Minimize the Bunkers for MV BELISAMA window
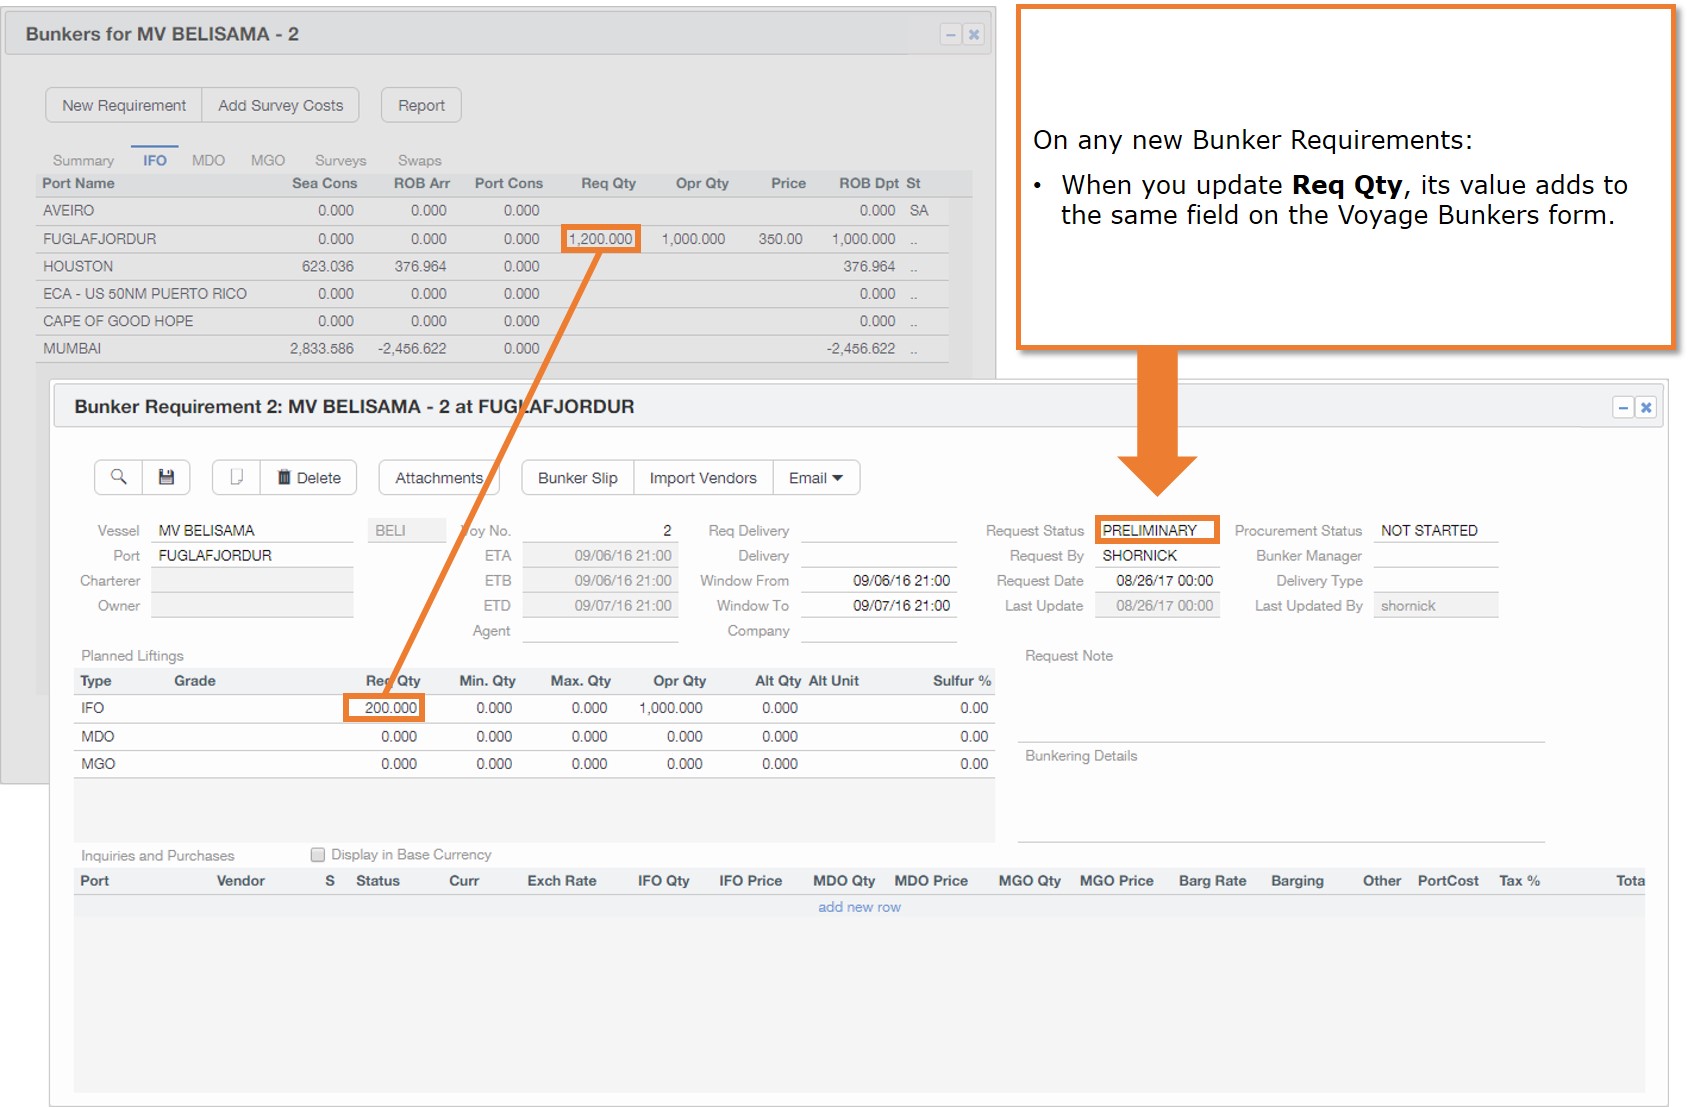The width and height of the screenshot is (1689, 1107). tap(951, 35)
